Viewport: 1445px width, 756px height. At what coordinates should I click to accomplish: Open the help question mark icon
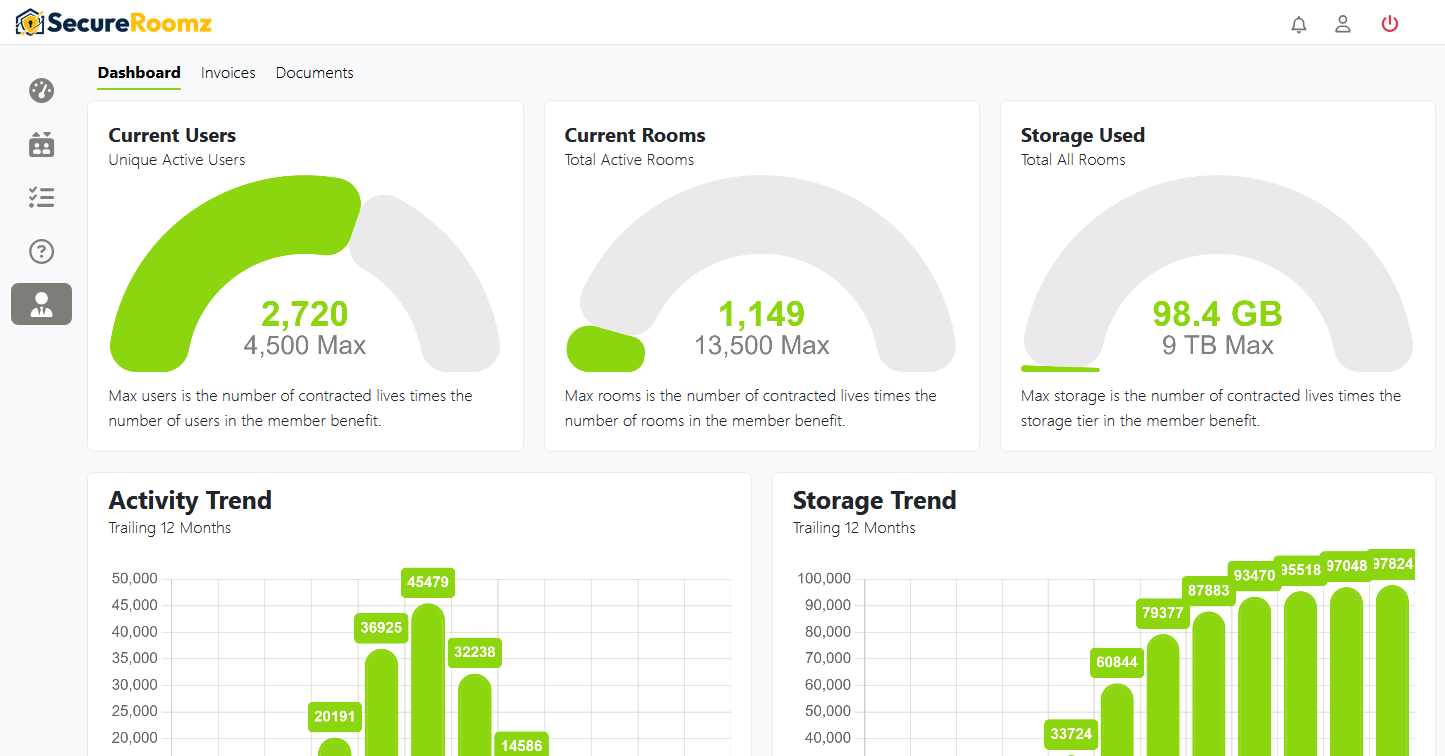pos(41,251)
